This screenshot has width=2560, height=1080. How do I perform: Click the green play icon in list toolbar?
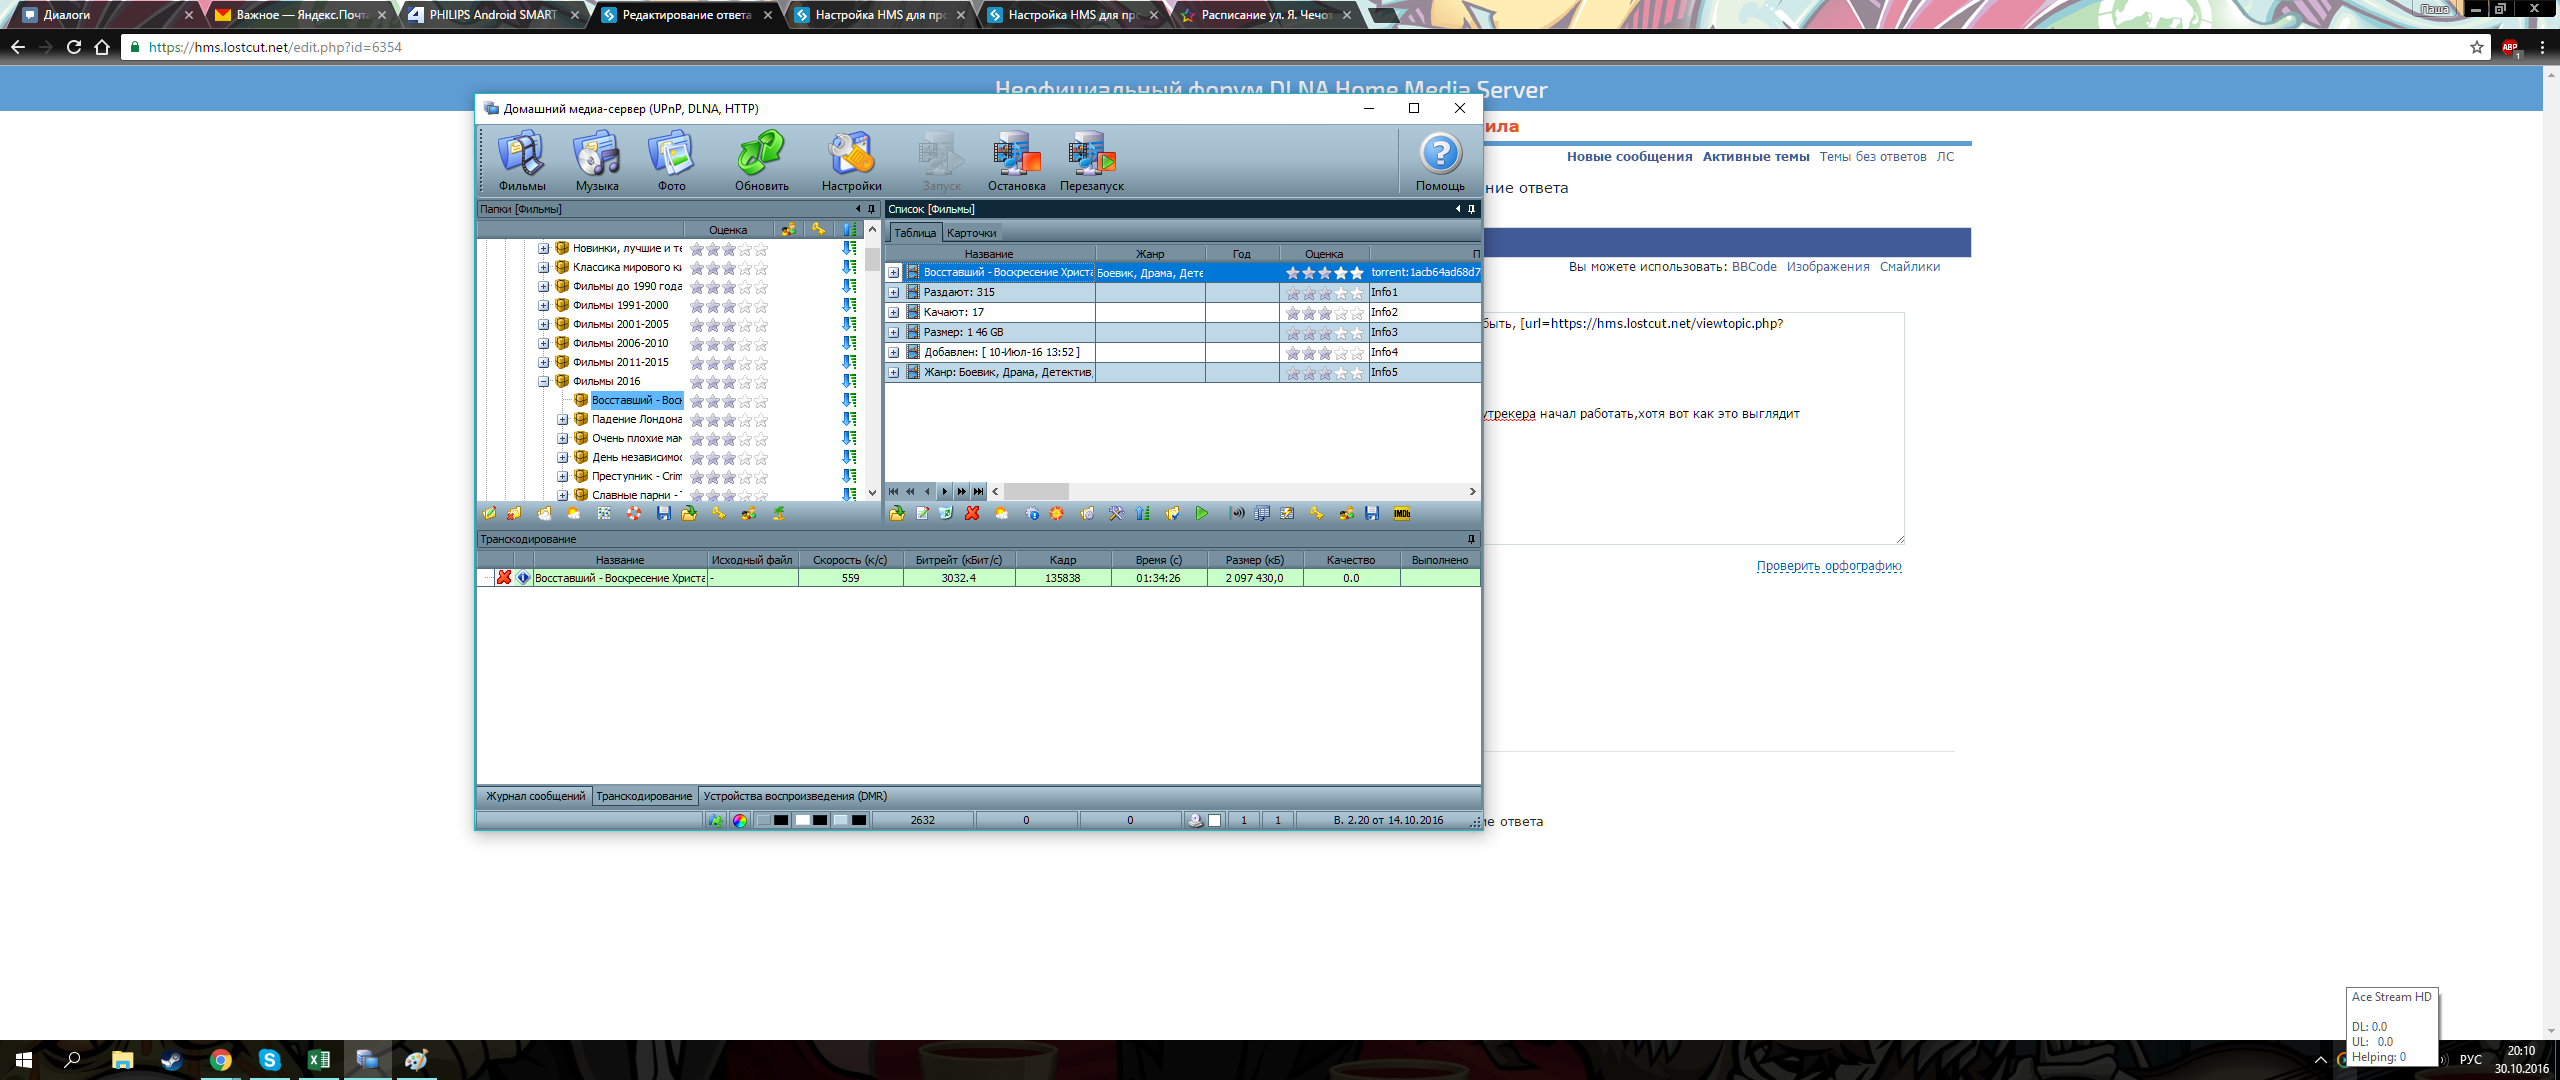coord(1201,514)
